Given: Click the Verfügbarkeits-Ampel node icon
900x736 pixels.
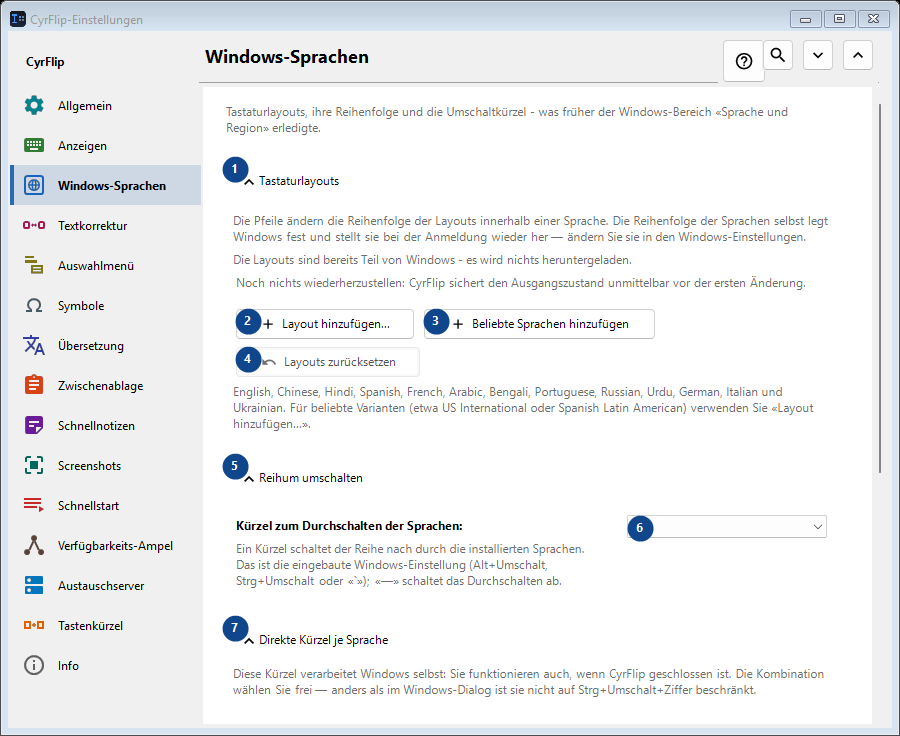Looking at the screenshot, I should (x=34, y=545).
